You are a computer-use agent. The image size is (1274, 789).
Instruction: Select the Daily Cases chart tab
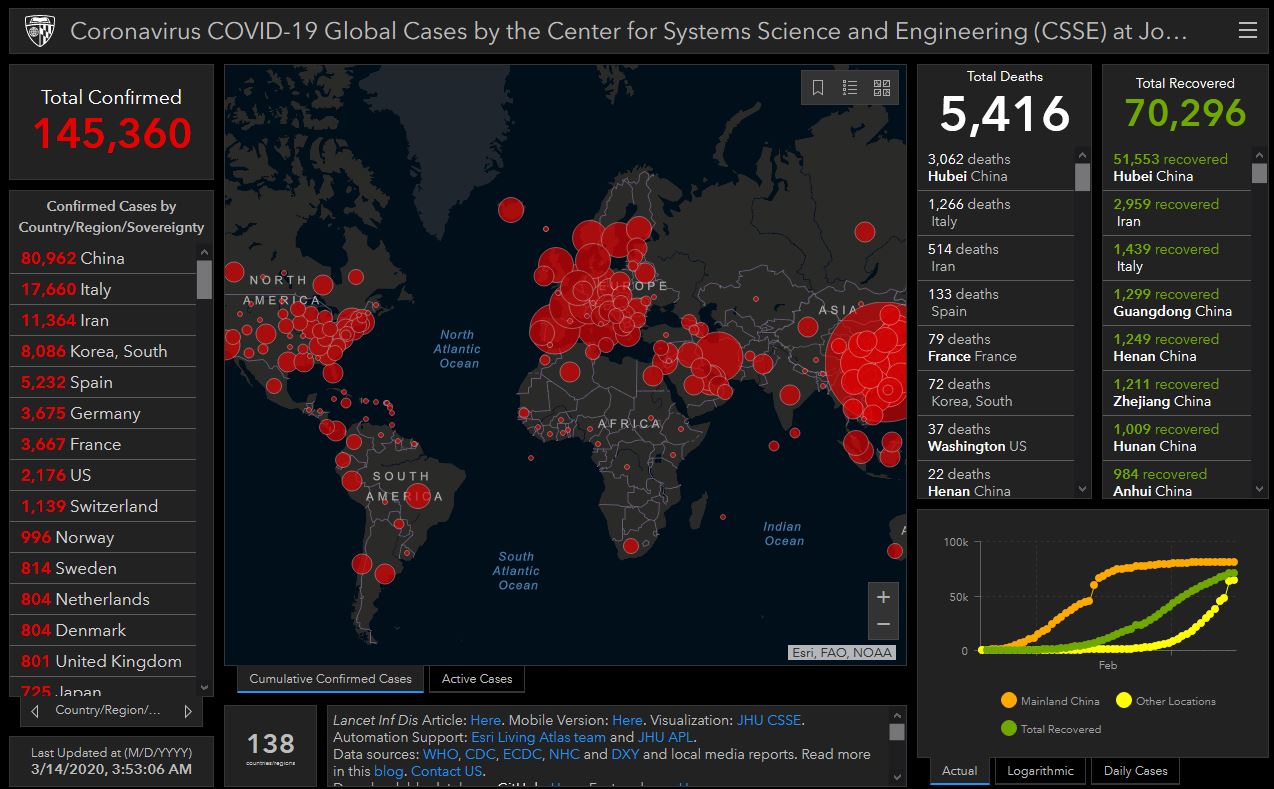1135,771
